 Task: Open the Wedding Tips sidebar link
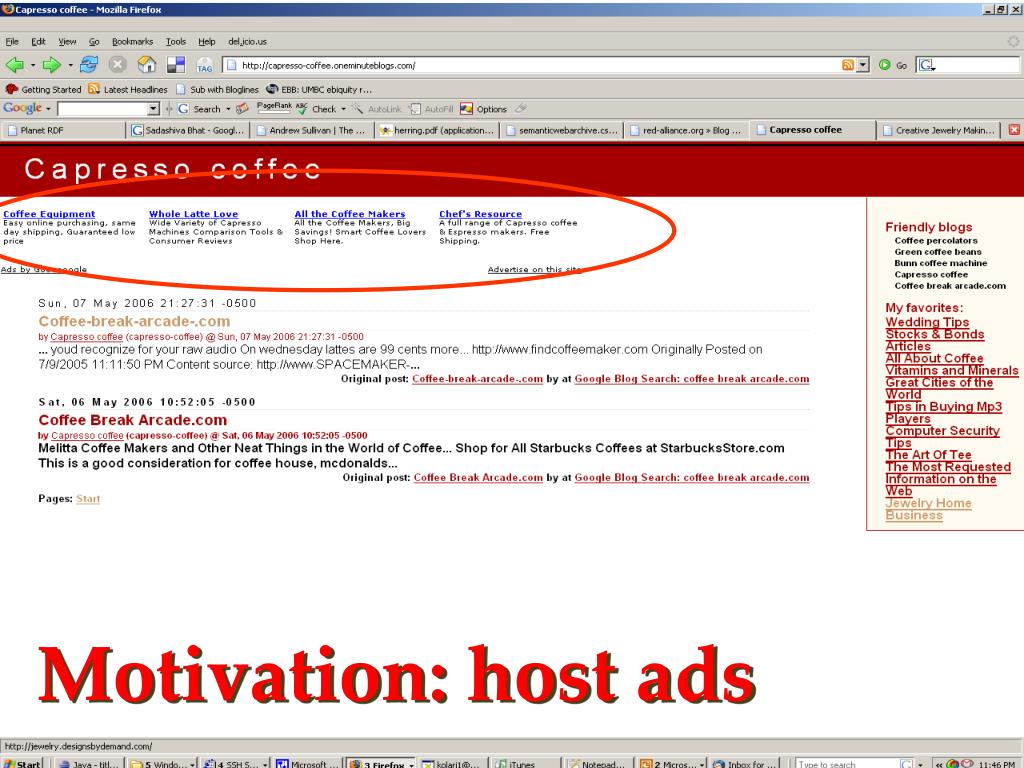927,322
